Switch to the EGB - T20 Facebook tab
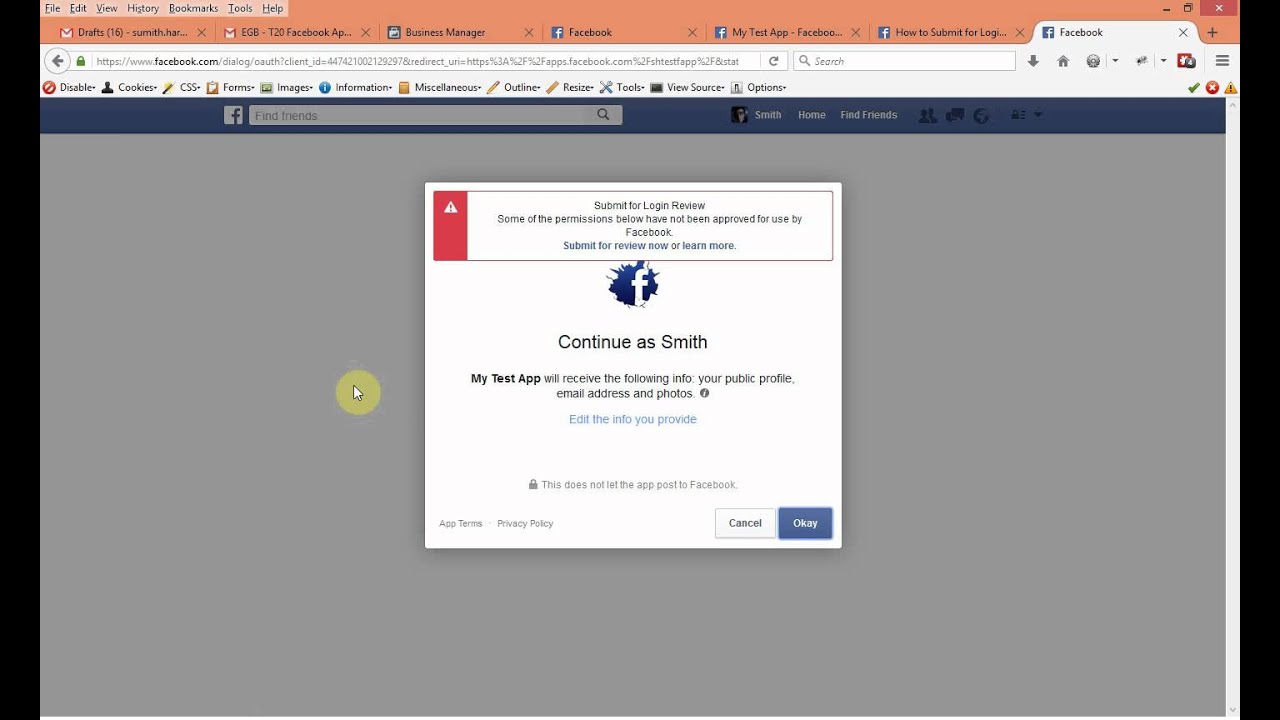The width and height of the screenshot is (1280, 720). pyautogui.click(x=296, y=32)
